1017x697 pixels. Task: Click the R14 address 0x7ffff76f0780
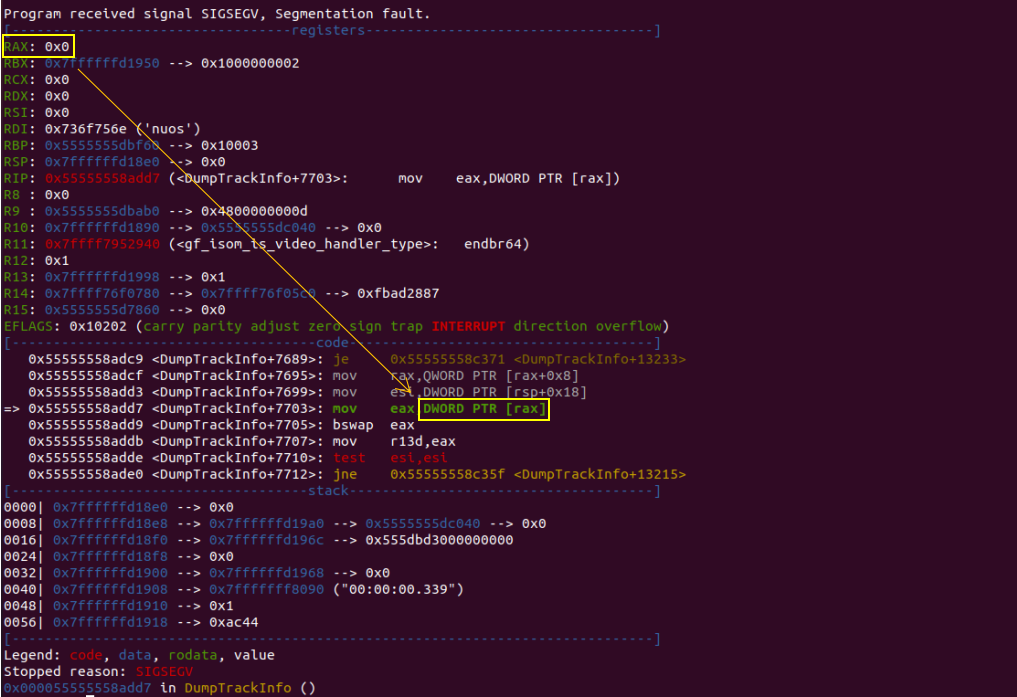tap(102, 293)
